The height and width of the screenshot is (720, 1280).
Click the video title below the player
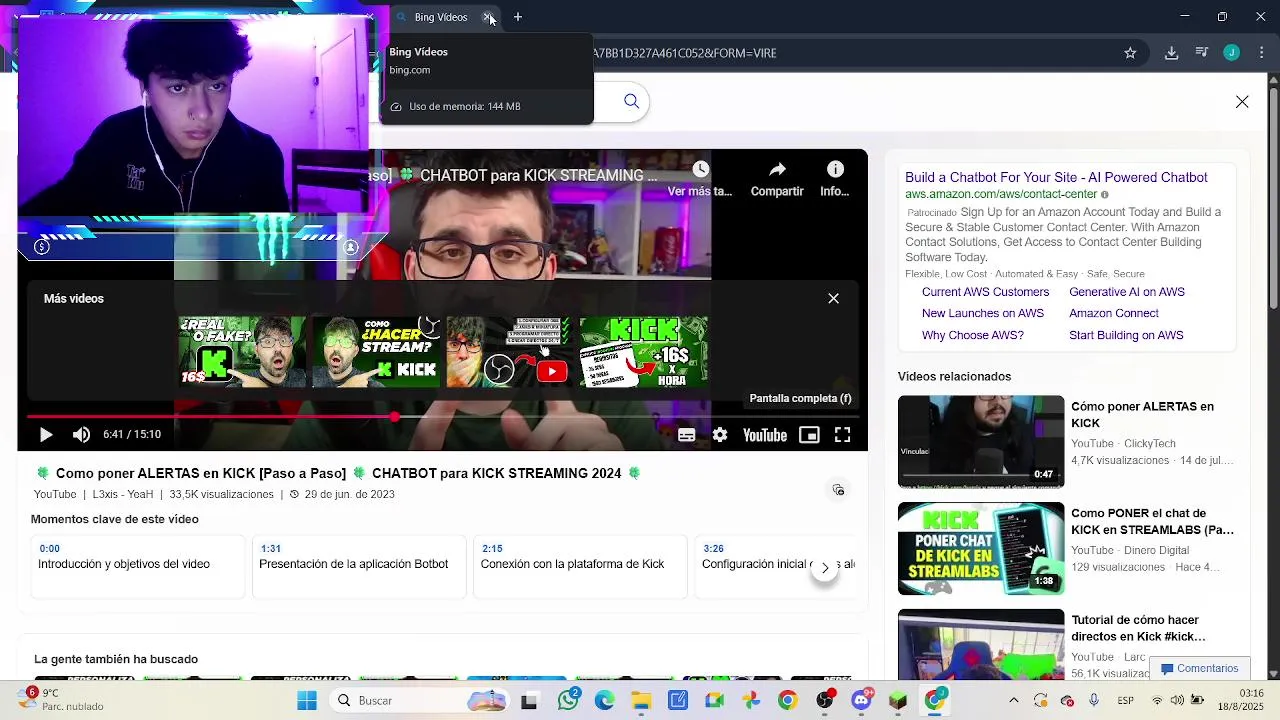click(339, 473)
